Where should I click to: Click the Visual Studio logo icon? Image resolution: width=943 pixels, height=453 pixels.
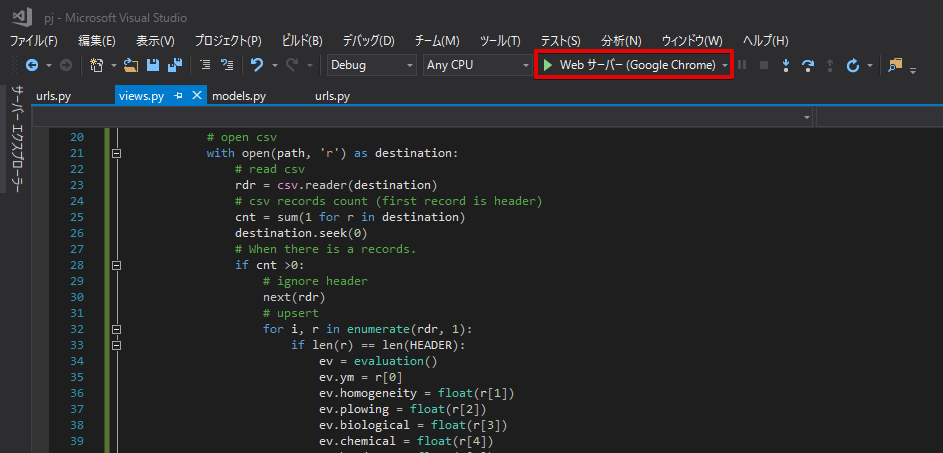[x=22, y=18]
